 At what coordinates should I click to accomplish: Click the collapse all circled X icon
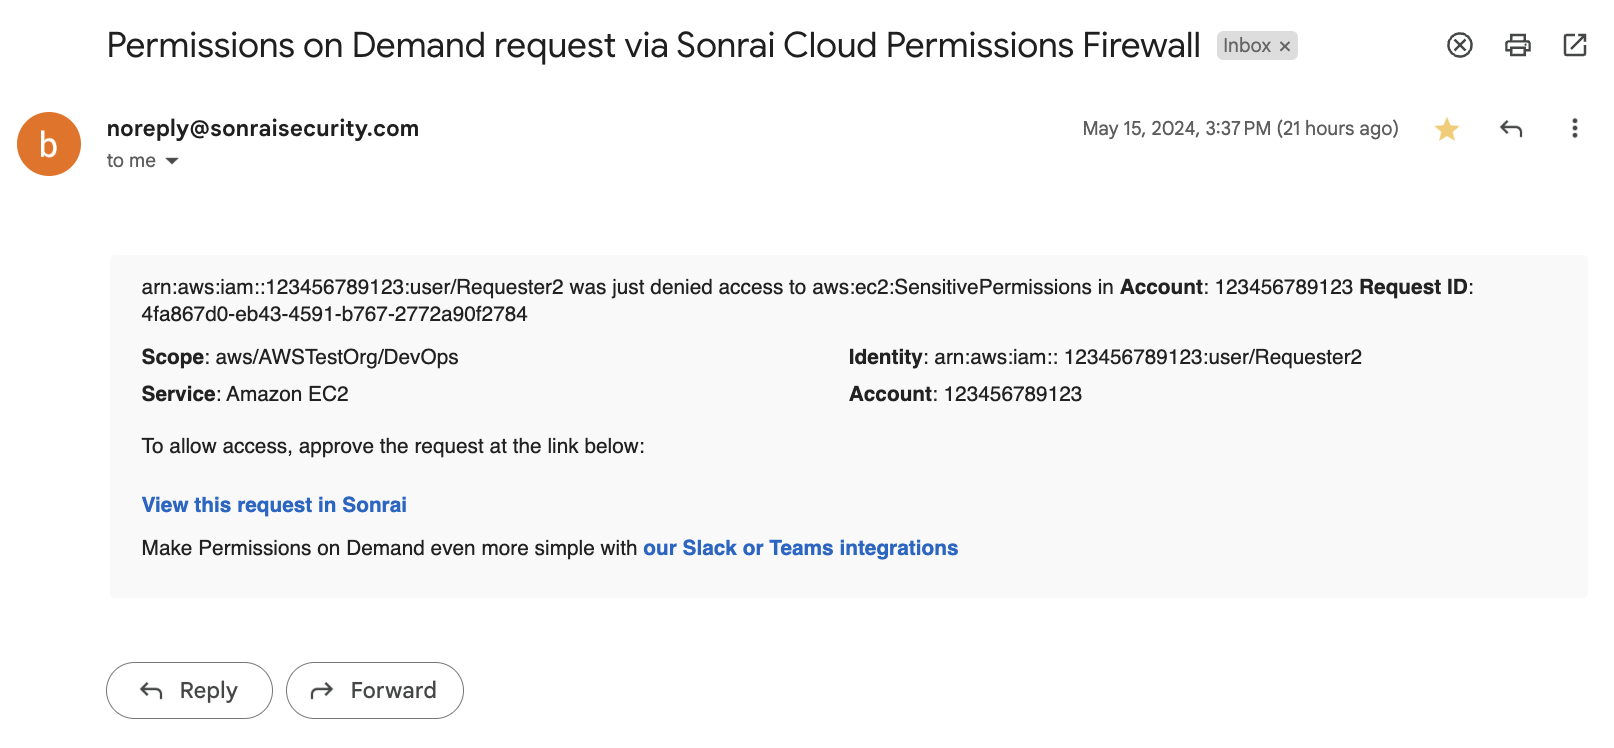point(1460,45)
